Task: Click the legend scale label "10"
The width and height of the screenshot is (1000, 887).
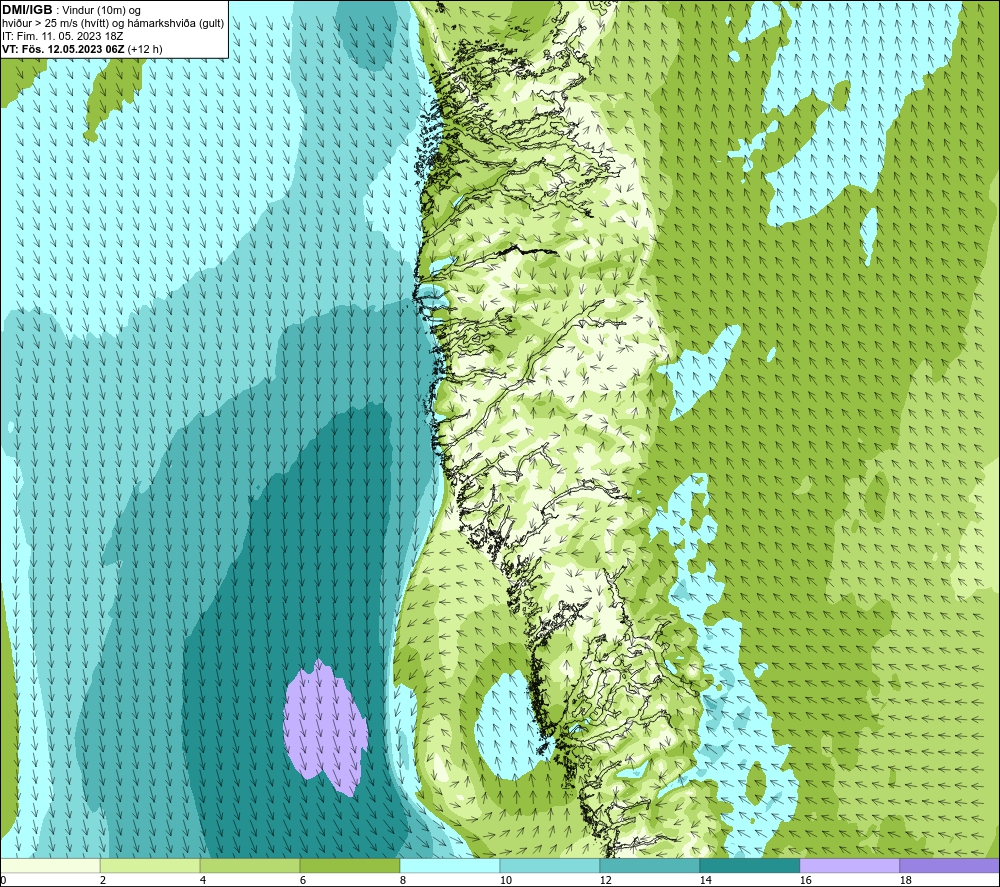Action: [x=505, y=880]
